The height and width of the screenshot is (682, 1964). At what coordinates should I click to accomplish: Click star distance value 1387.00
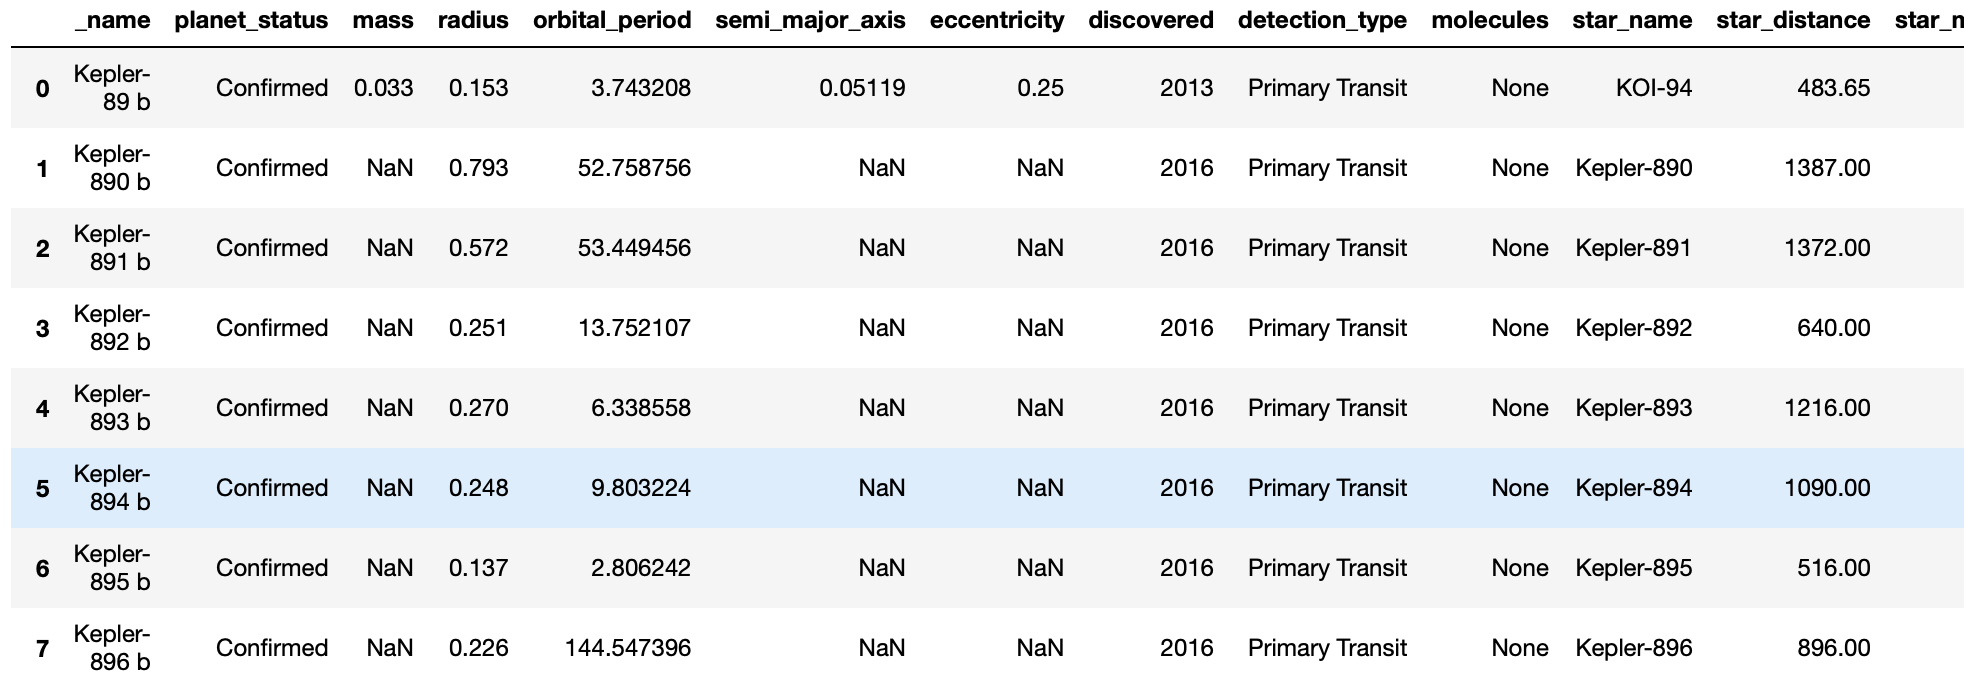(1827, 168)
